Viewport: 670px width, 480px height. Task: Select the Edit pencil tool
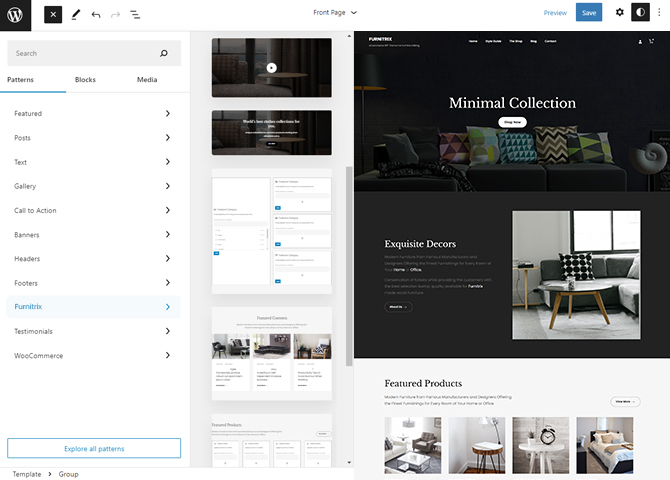click(x=75, y=14)
